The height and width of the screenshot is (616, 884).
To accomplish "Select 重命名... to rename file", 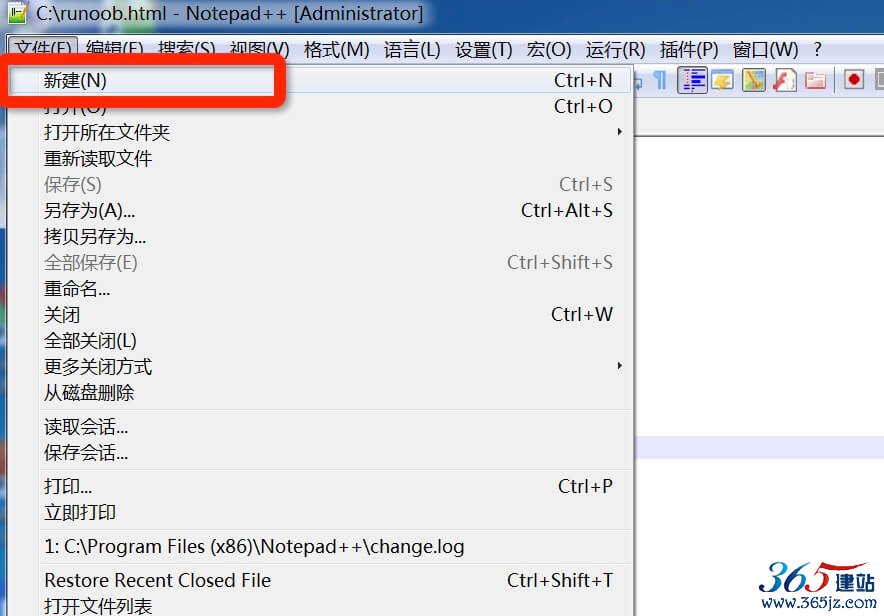I will [320, 288].
